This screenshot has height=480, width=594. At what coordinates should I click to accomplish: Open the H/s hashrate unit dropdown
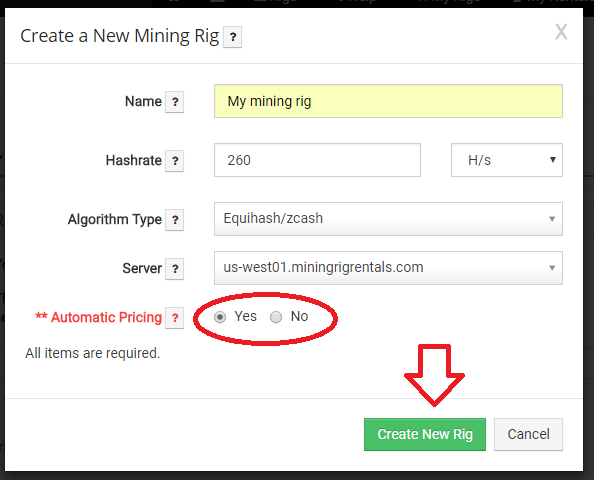507,160
